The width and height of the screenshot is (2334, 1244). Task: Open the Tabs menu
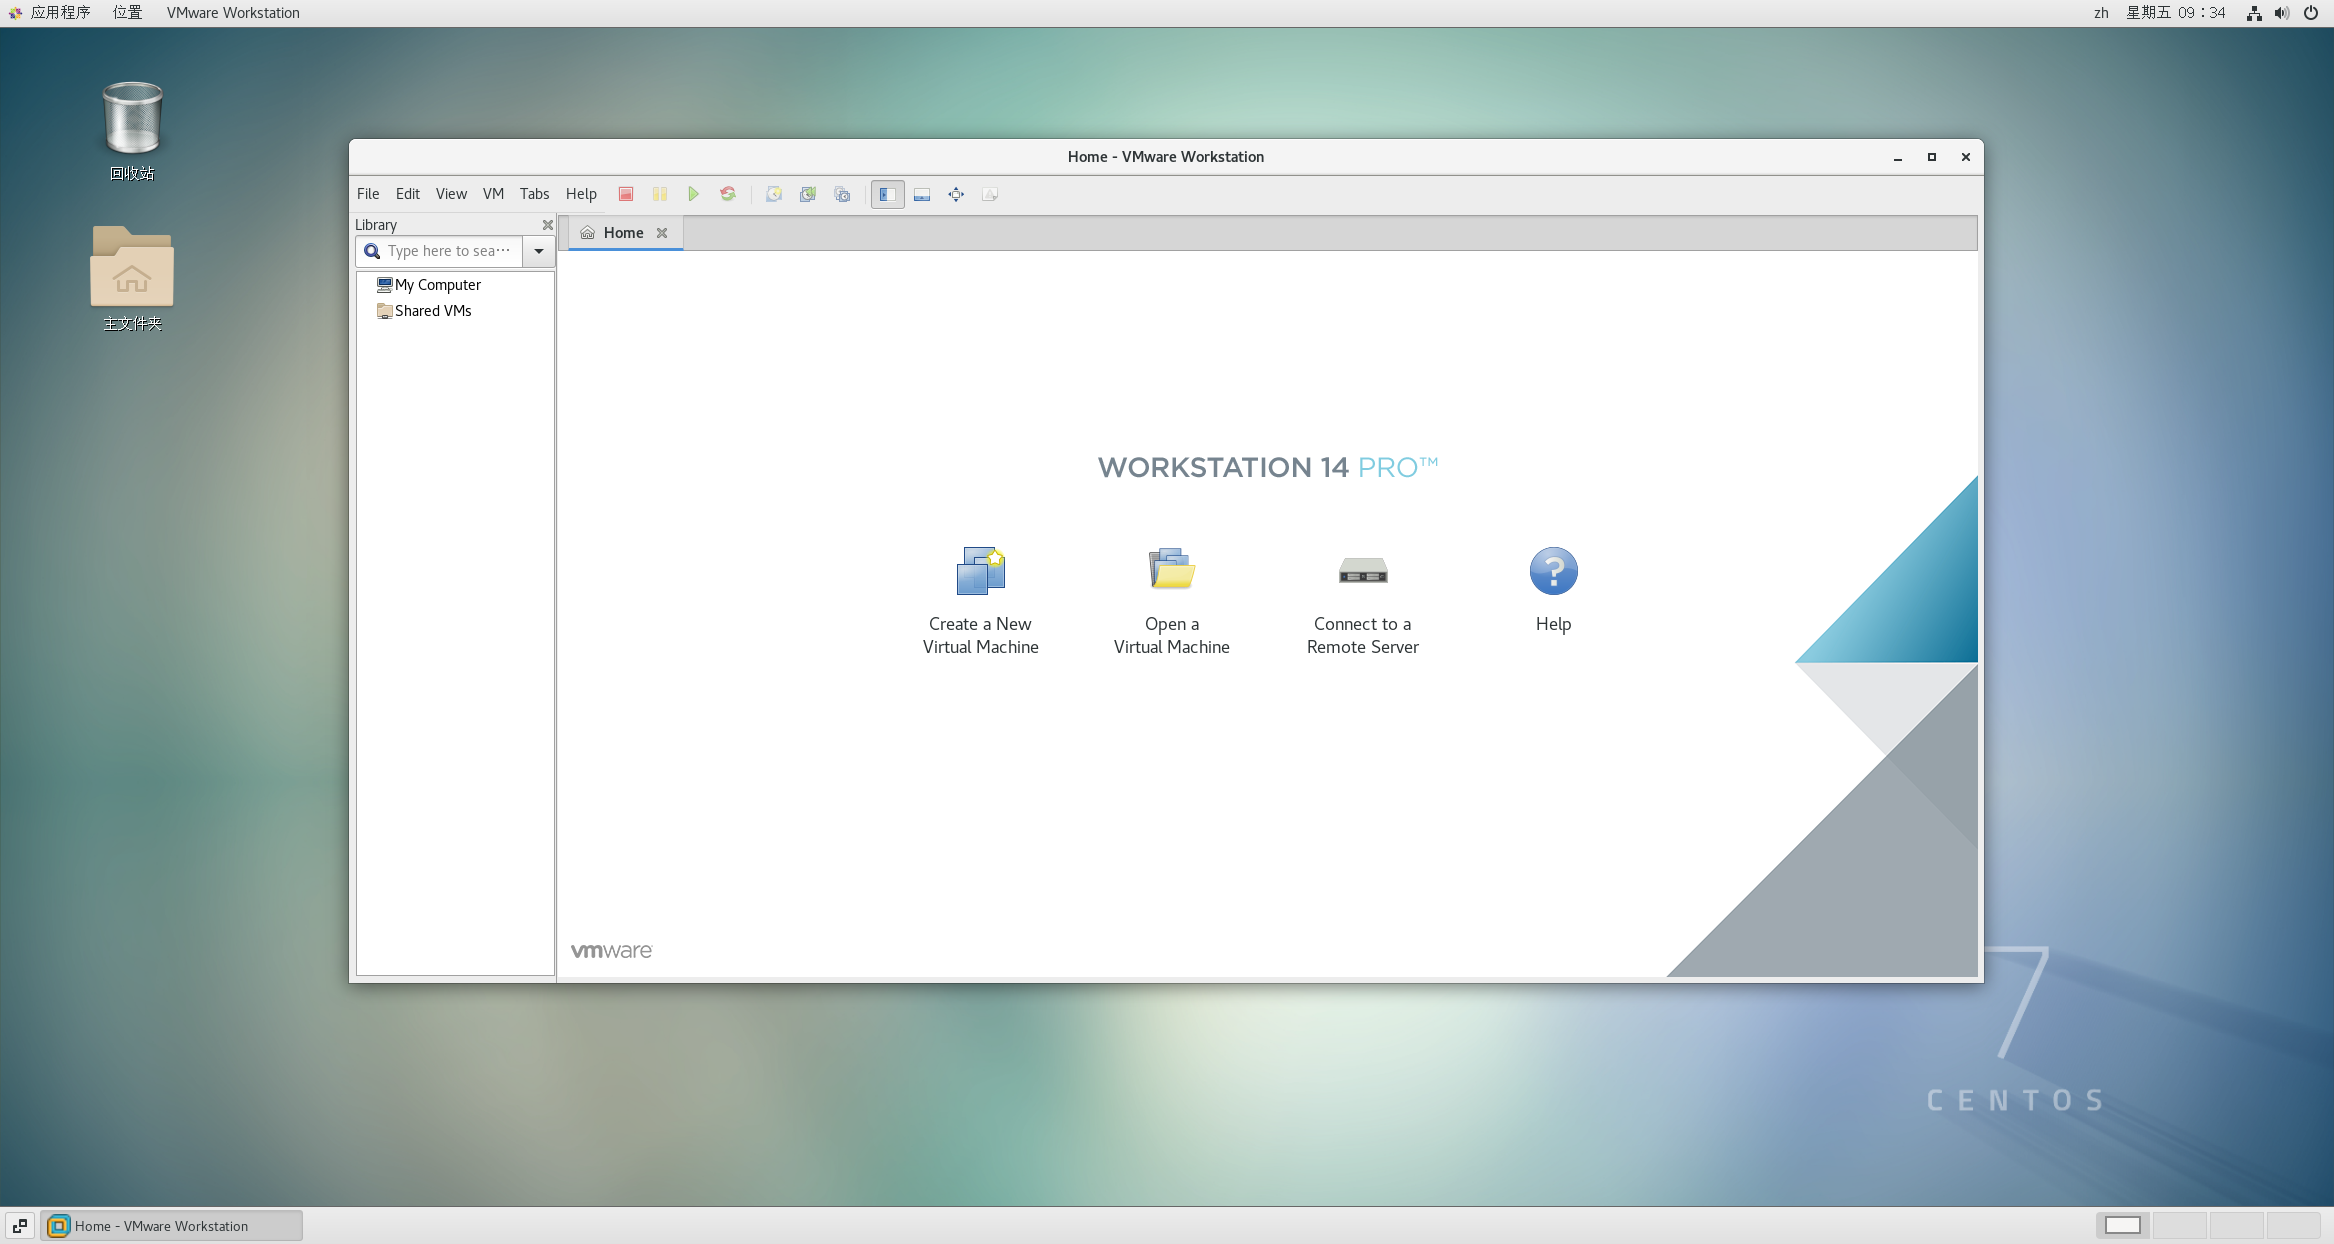(x=534, y=194)
